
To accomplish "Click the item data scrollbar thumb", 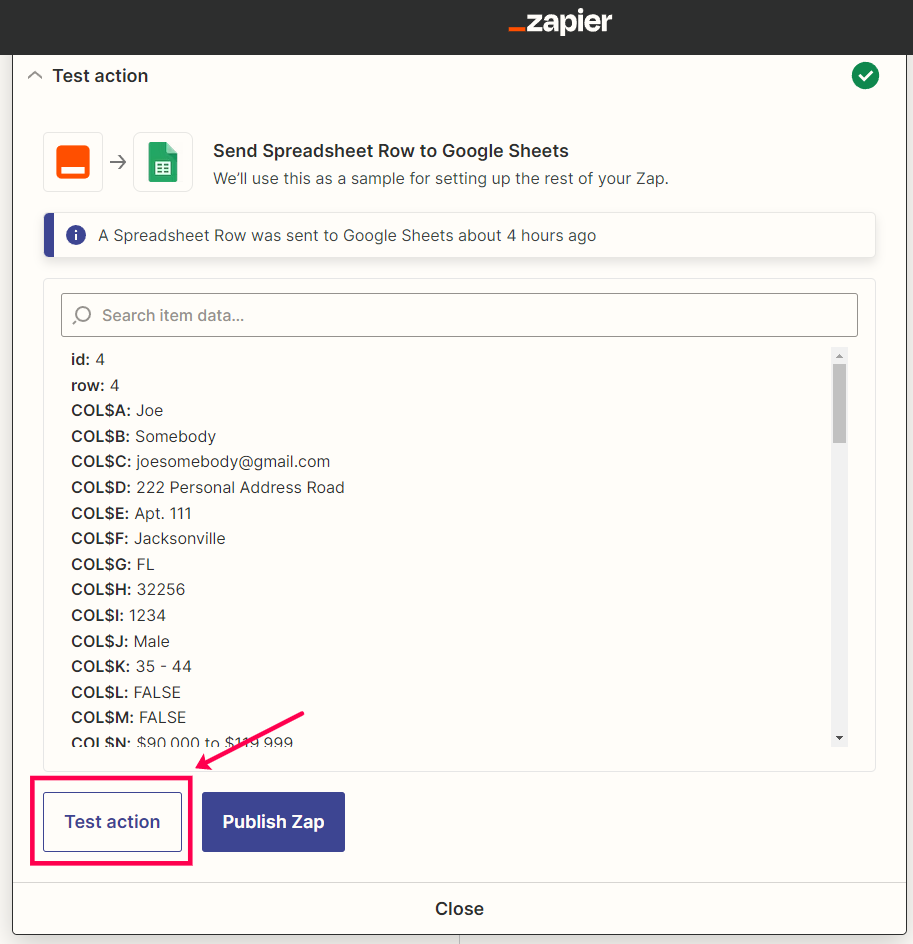I will pyautogui.click(x=839, y=403).
